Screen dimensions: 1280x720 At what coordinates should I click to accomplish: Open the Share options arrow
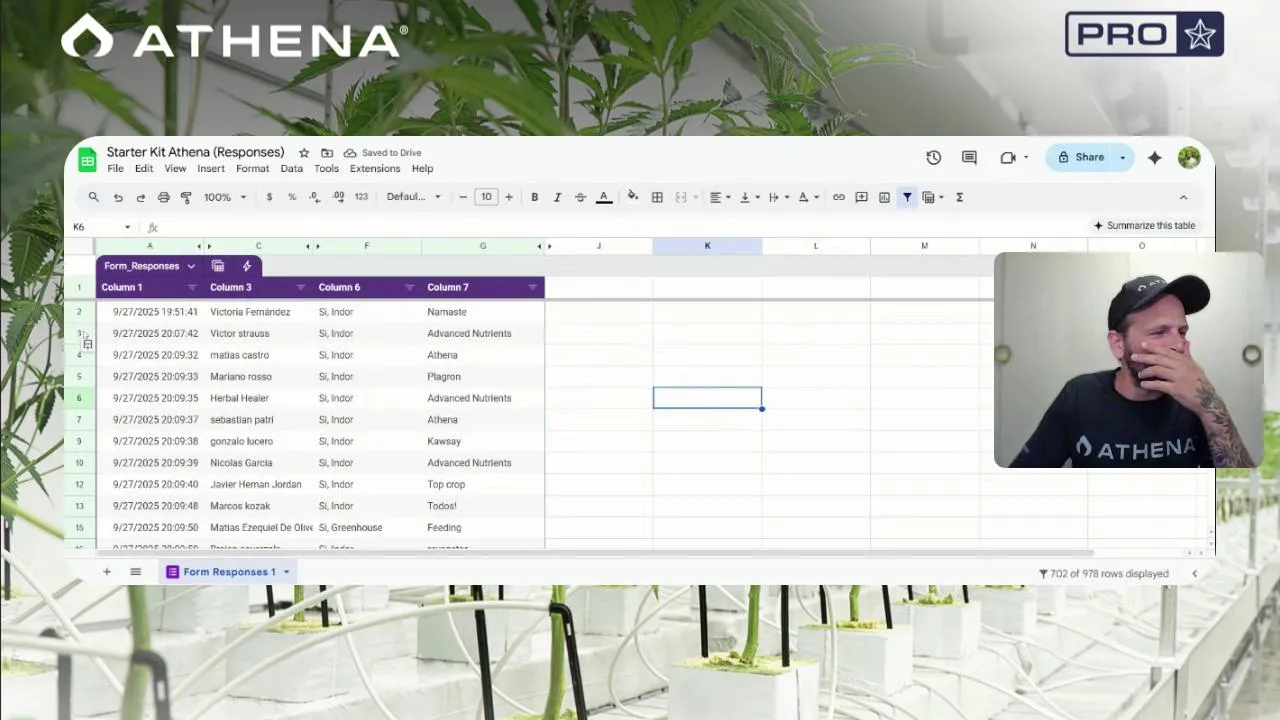tap(1122, 157)
